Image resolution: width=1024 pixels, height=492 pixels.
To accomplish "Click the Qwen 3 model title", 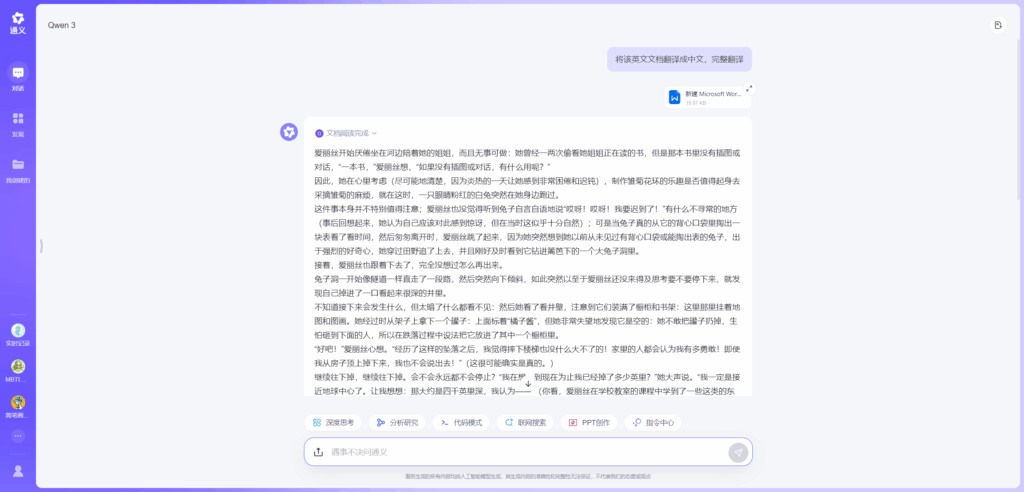I will [x=62, y=25].
